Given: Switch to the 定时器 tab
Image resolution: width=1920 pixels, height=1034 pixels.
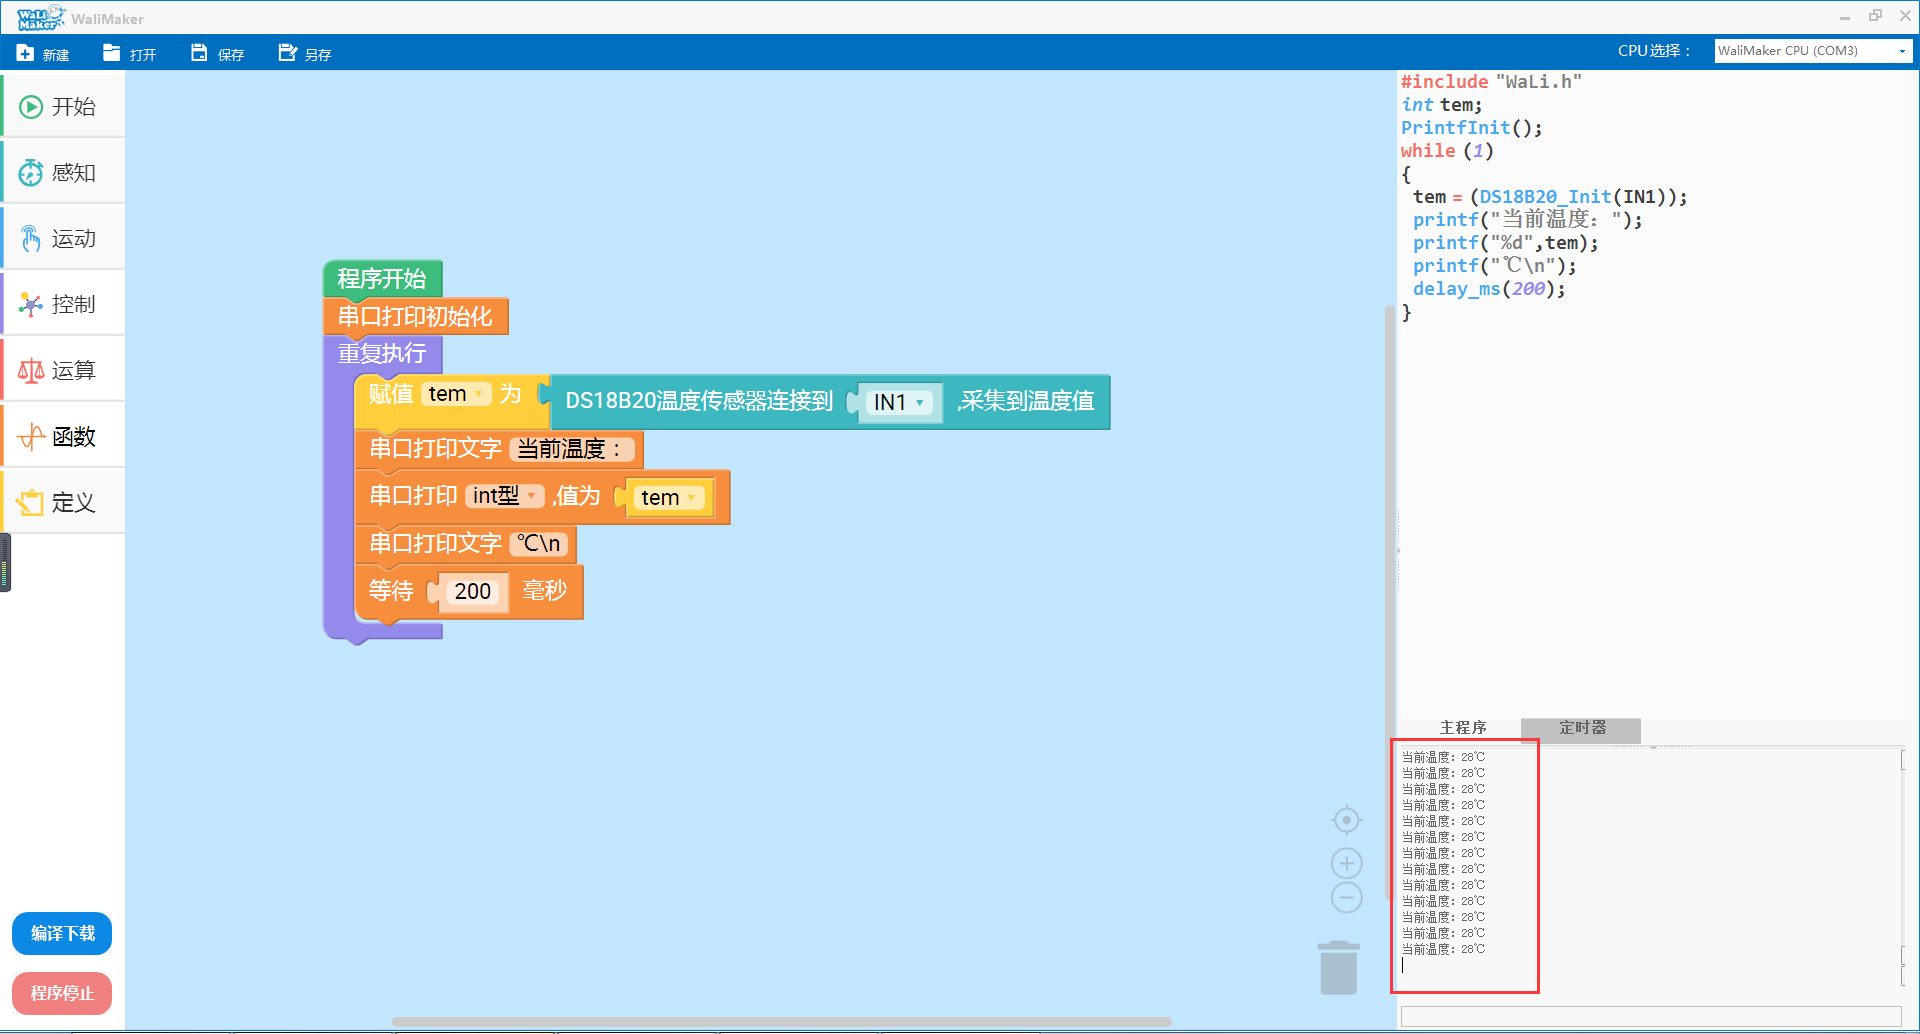Looking at the screenshot, I should pos(1581,729).
